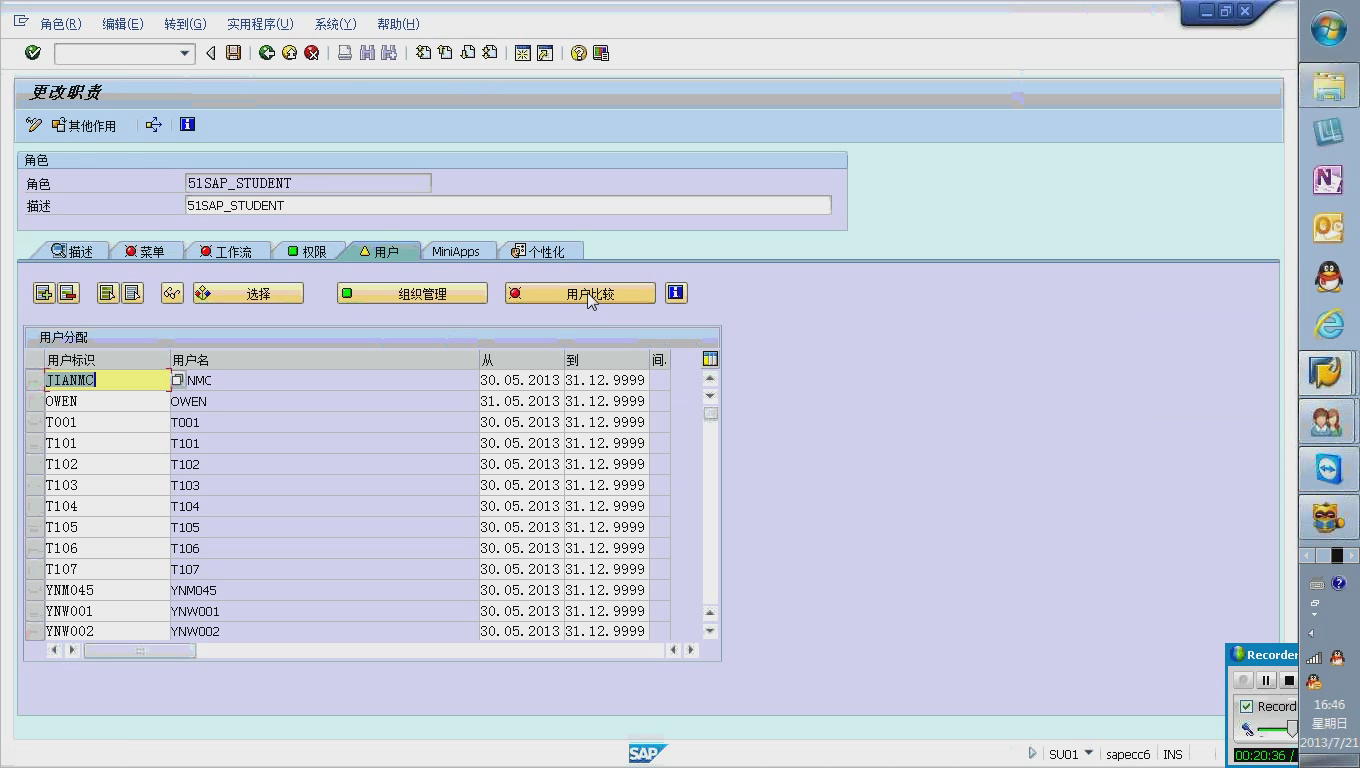1360x768 pixels.
Task: Click the Generate Shortcut icon
Action: (545, 53)
